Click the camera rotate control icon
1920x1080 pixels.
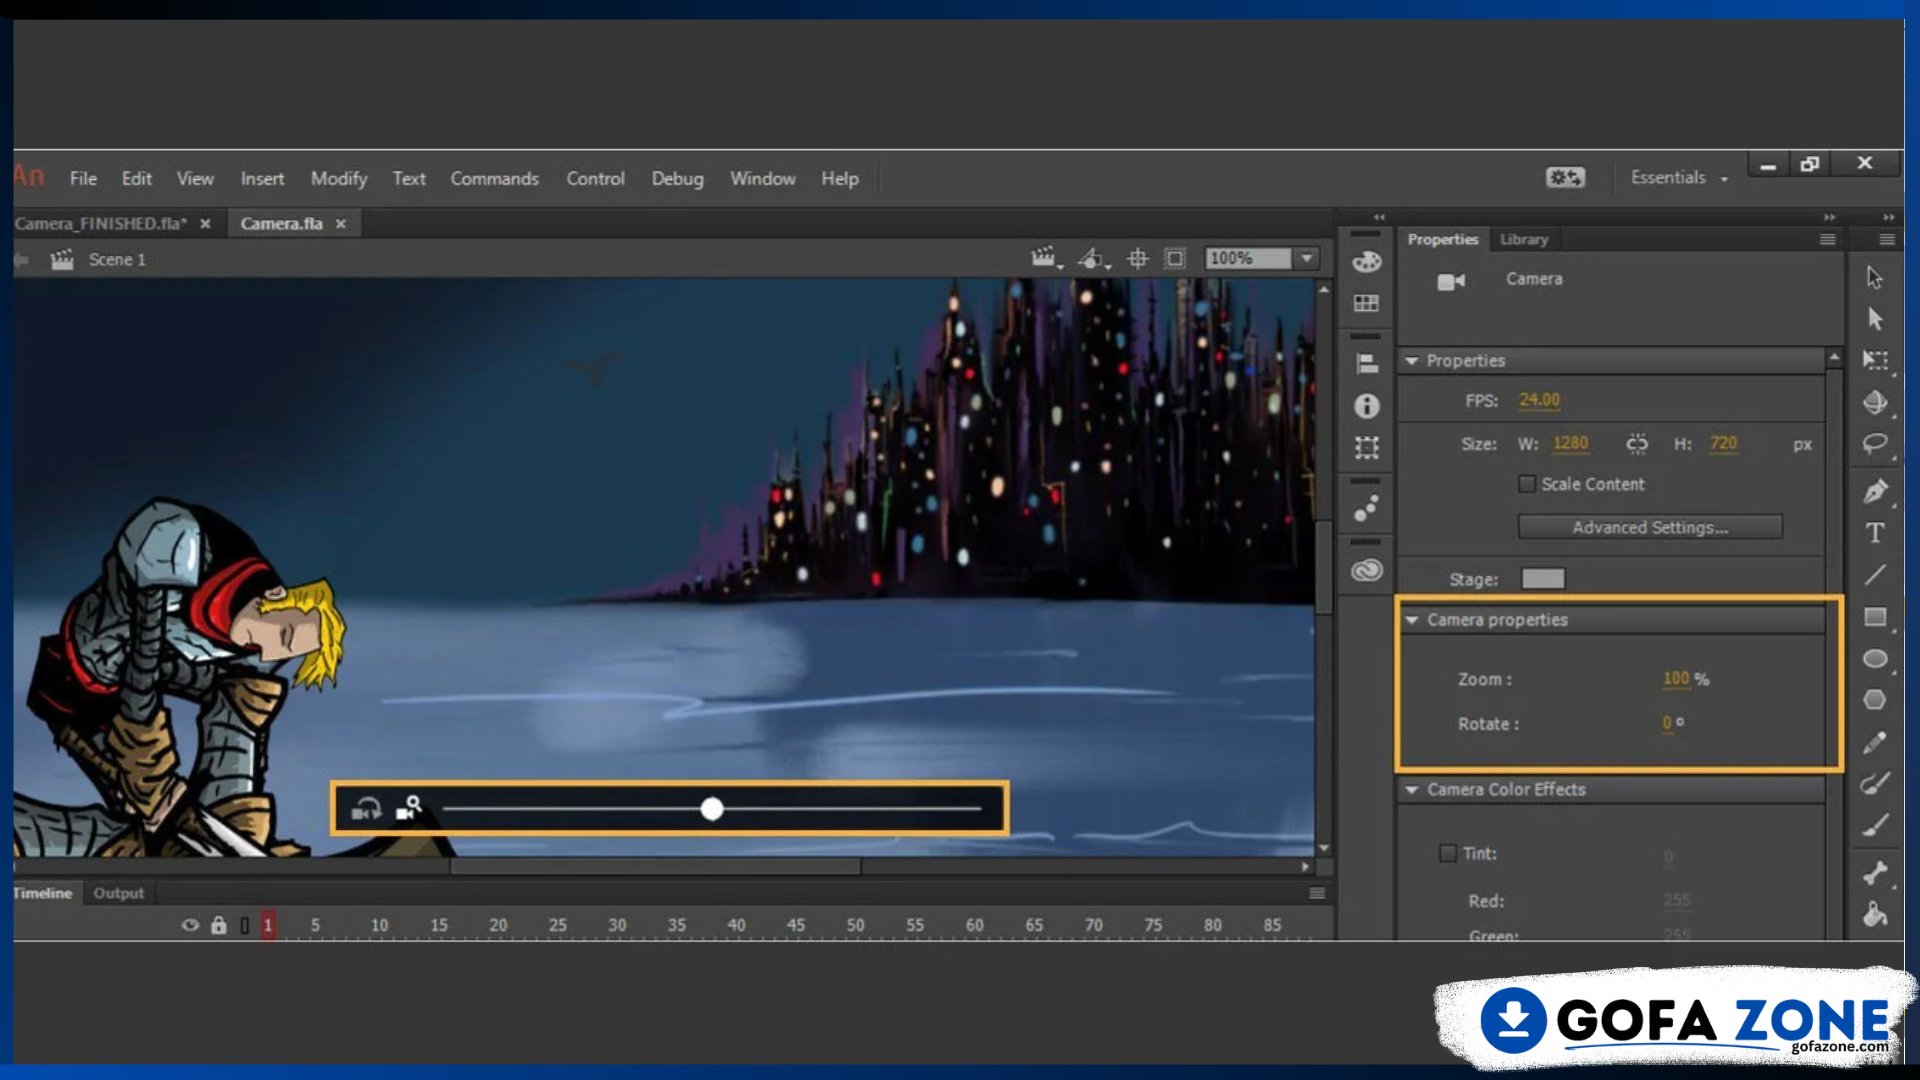366,809
